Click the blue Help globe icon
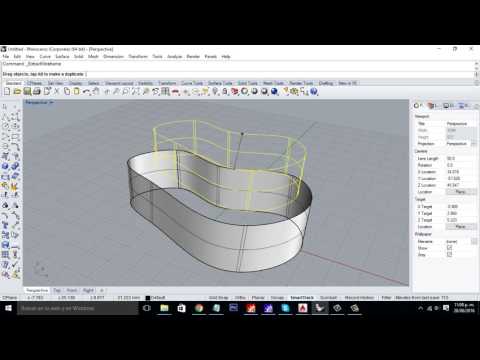This screenshot has width=480, height=360. point(314,91)
